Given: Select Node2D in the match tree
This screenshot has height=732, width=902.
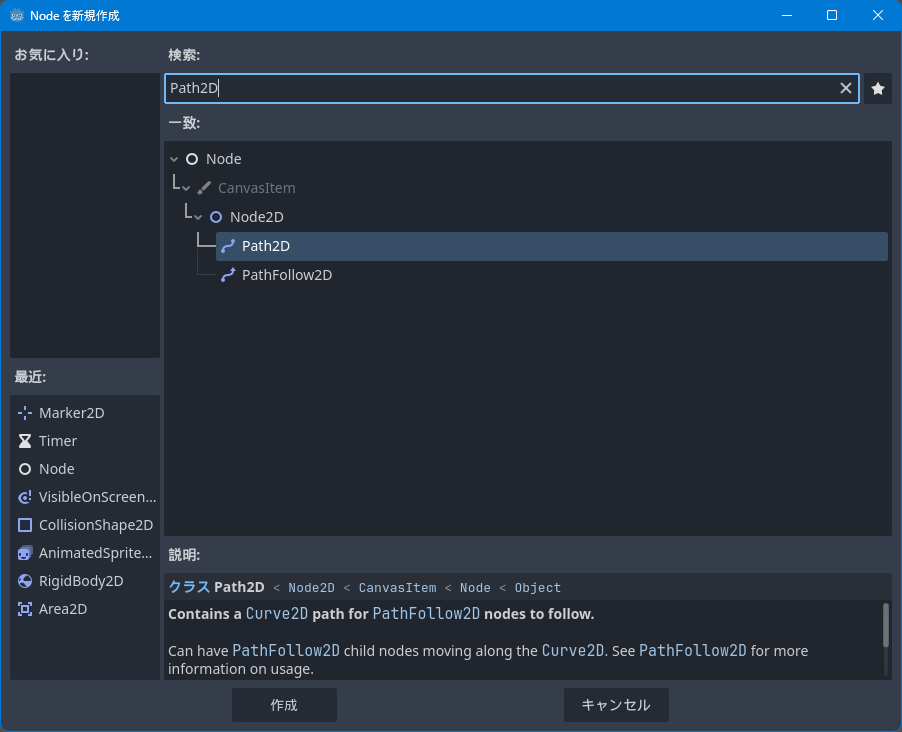Looking at the screenshot, I should (257, 217).
